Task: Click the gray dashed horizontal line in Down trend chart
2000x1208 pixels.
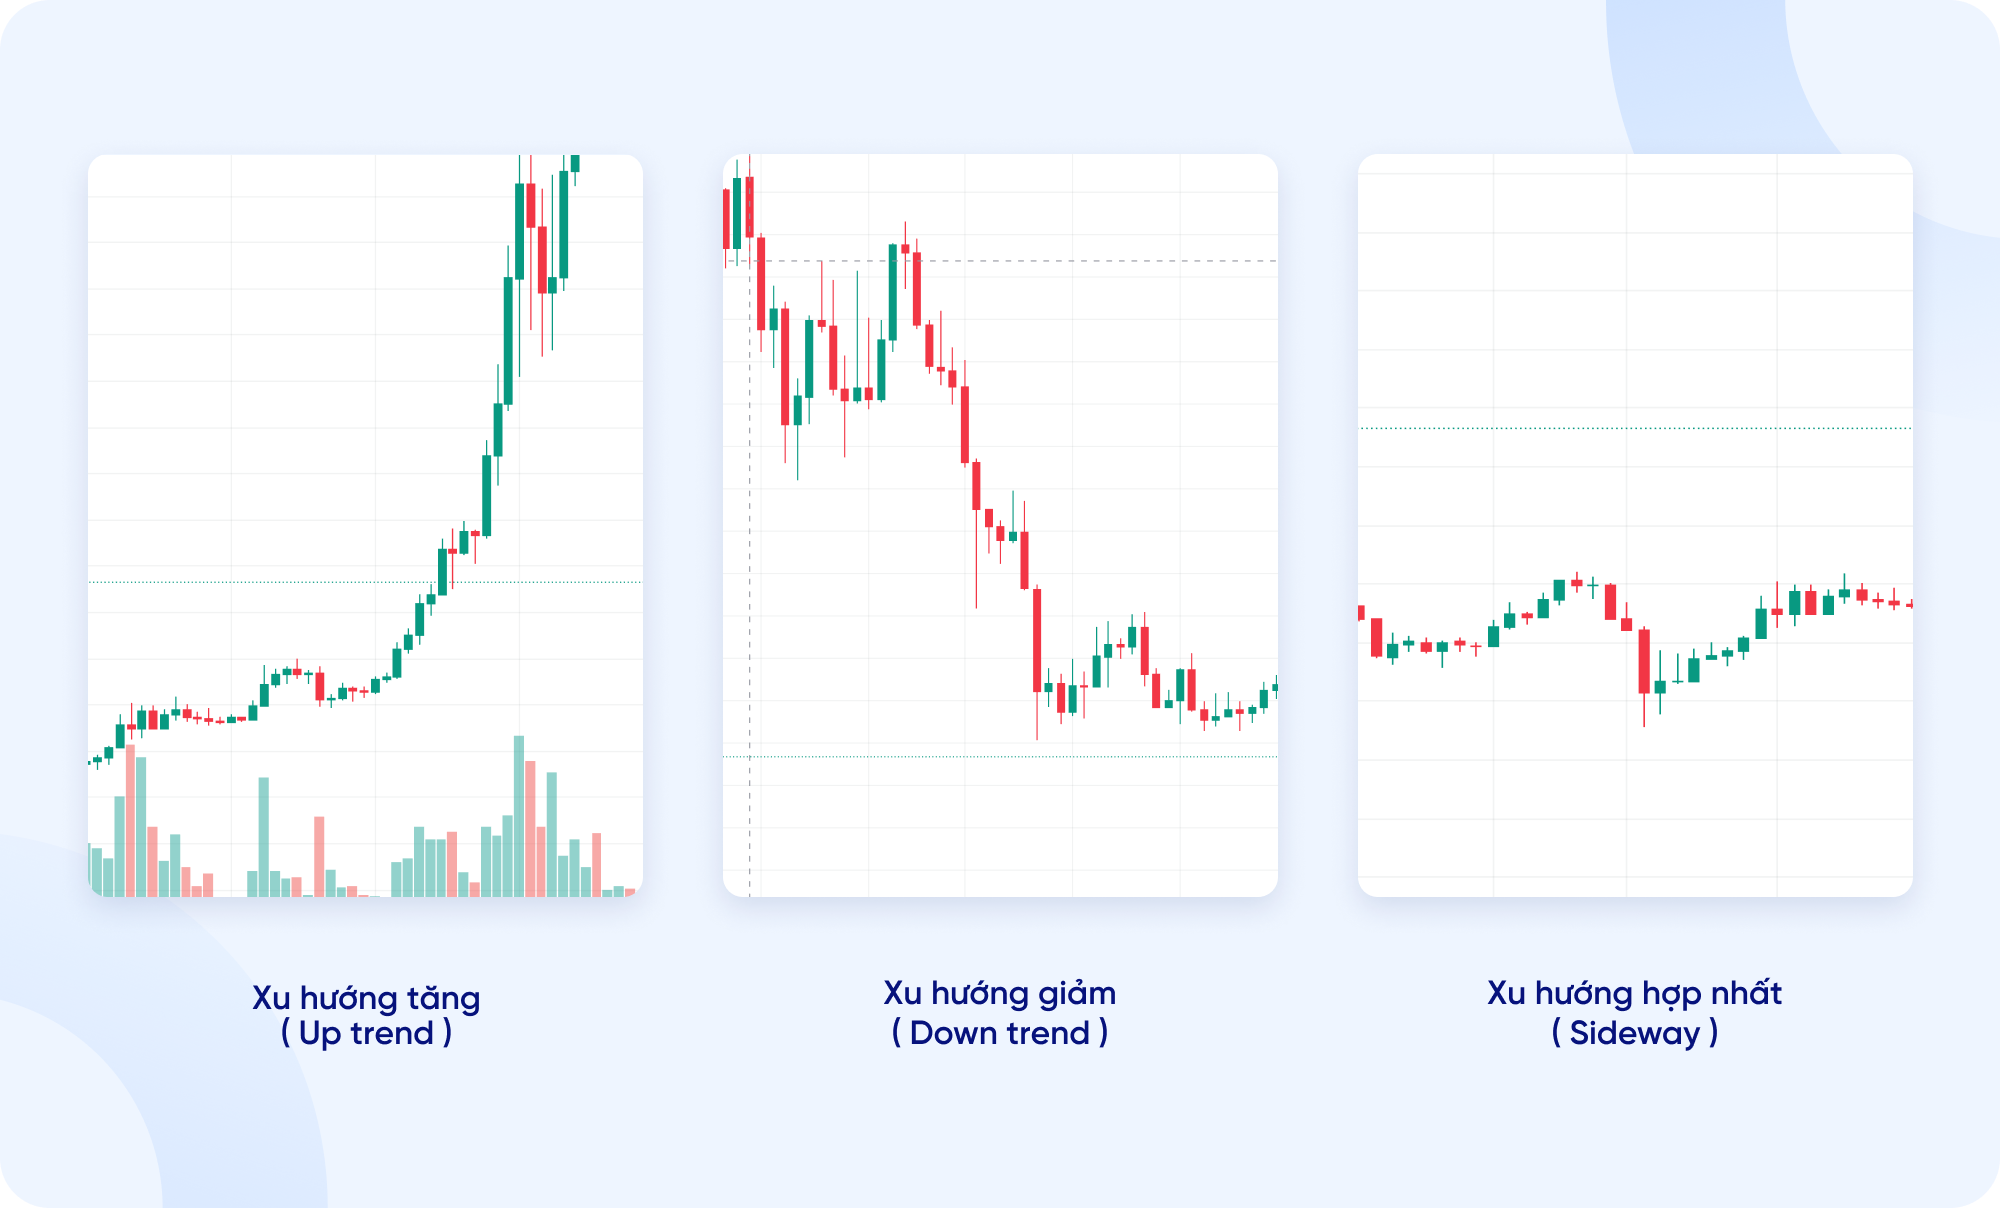Action: click(x=1100, y=261)
